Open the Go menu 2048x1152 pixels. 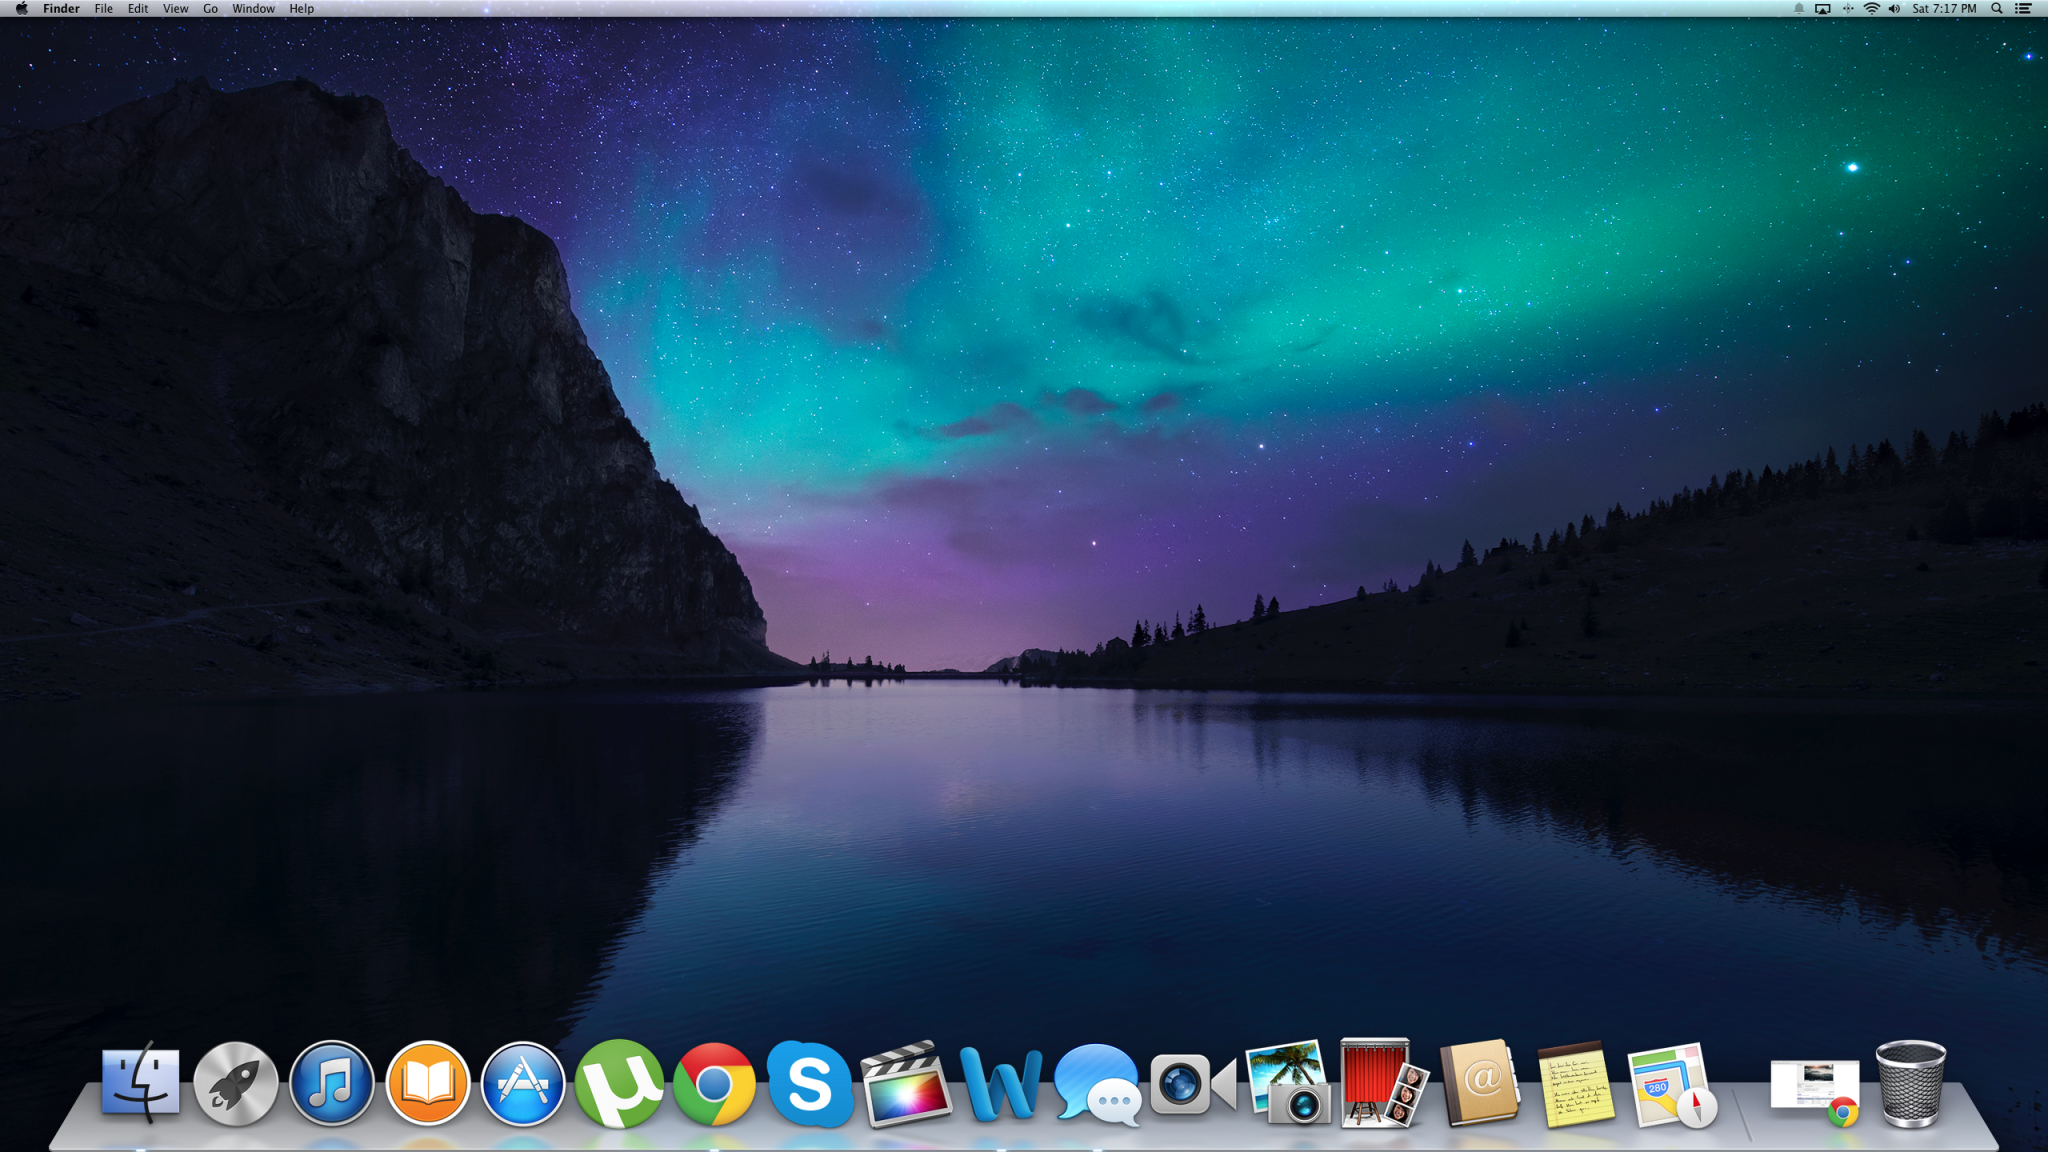pos(210,9)
